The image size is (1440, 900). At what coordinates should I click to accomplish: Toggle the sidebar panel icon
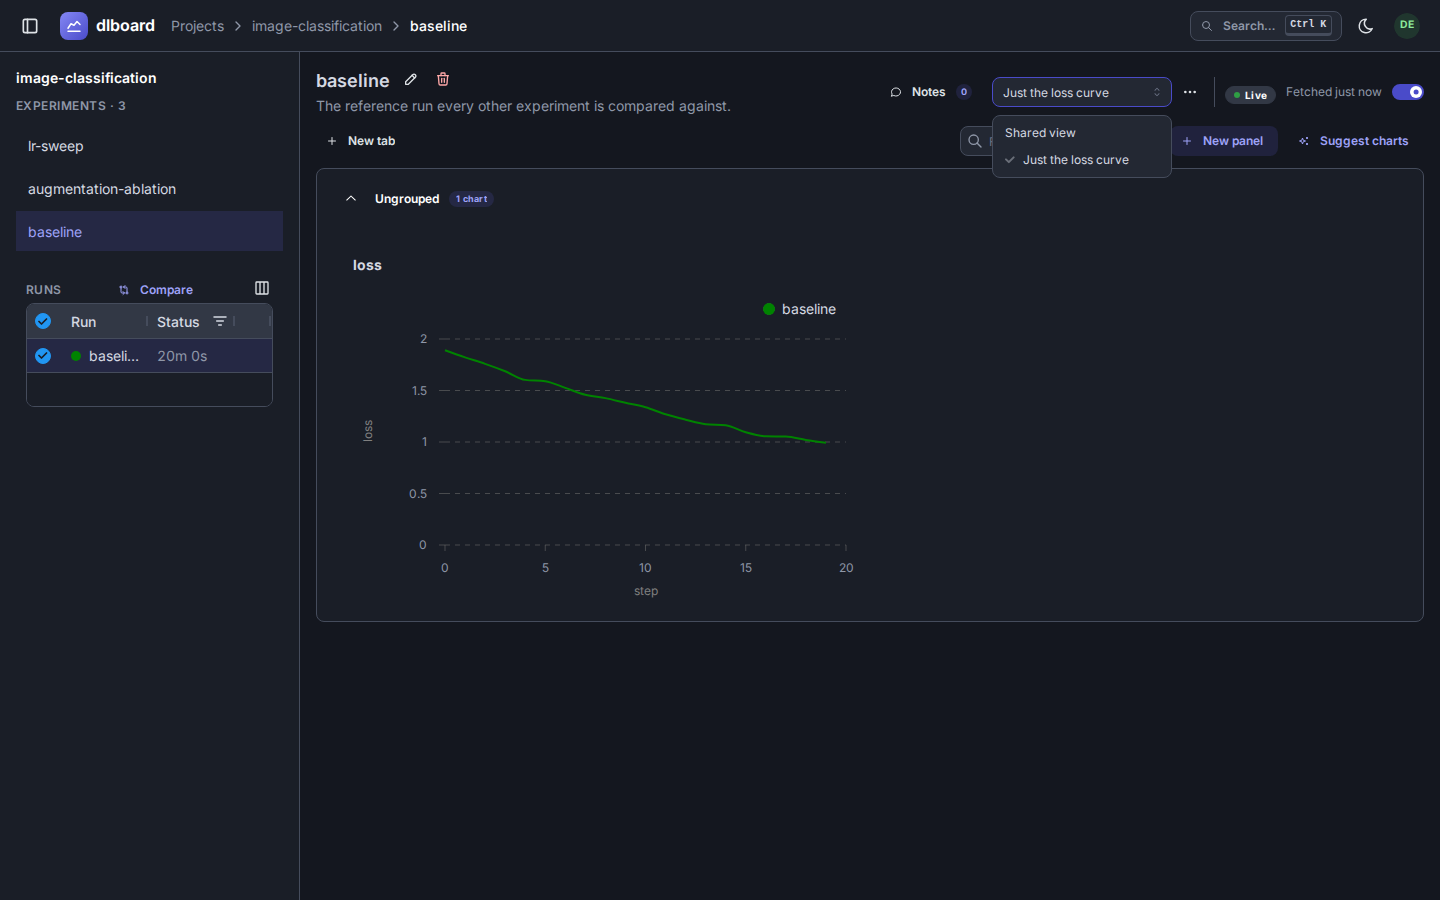tap(30, 26)
